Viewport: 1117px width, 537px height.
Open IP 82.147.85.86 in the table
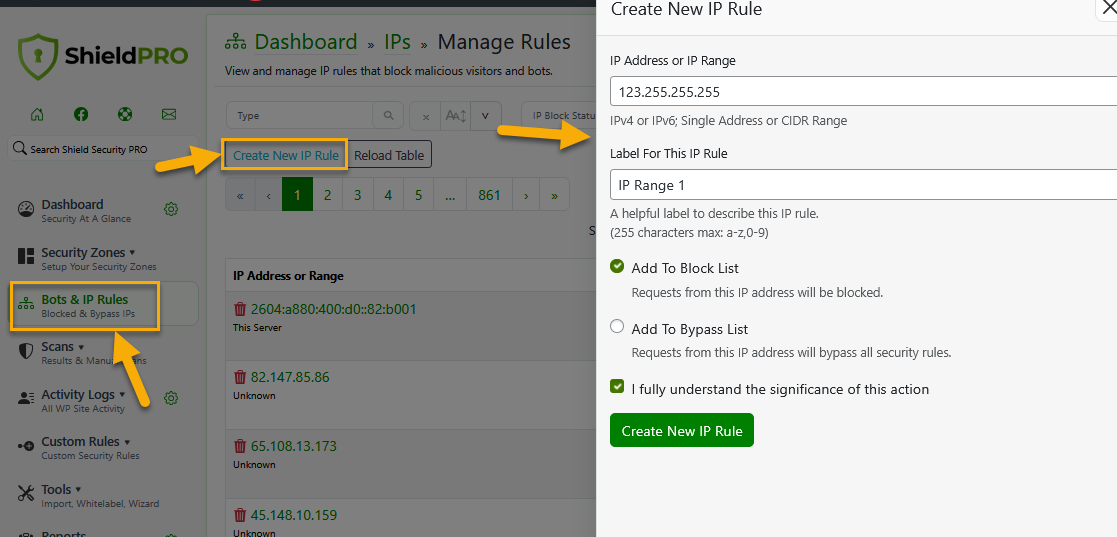click(290, 377)
